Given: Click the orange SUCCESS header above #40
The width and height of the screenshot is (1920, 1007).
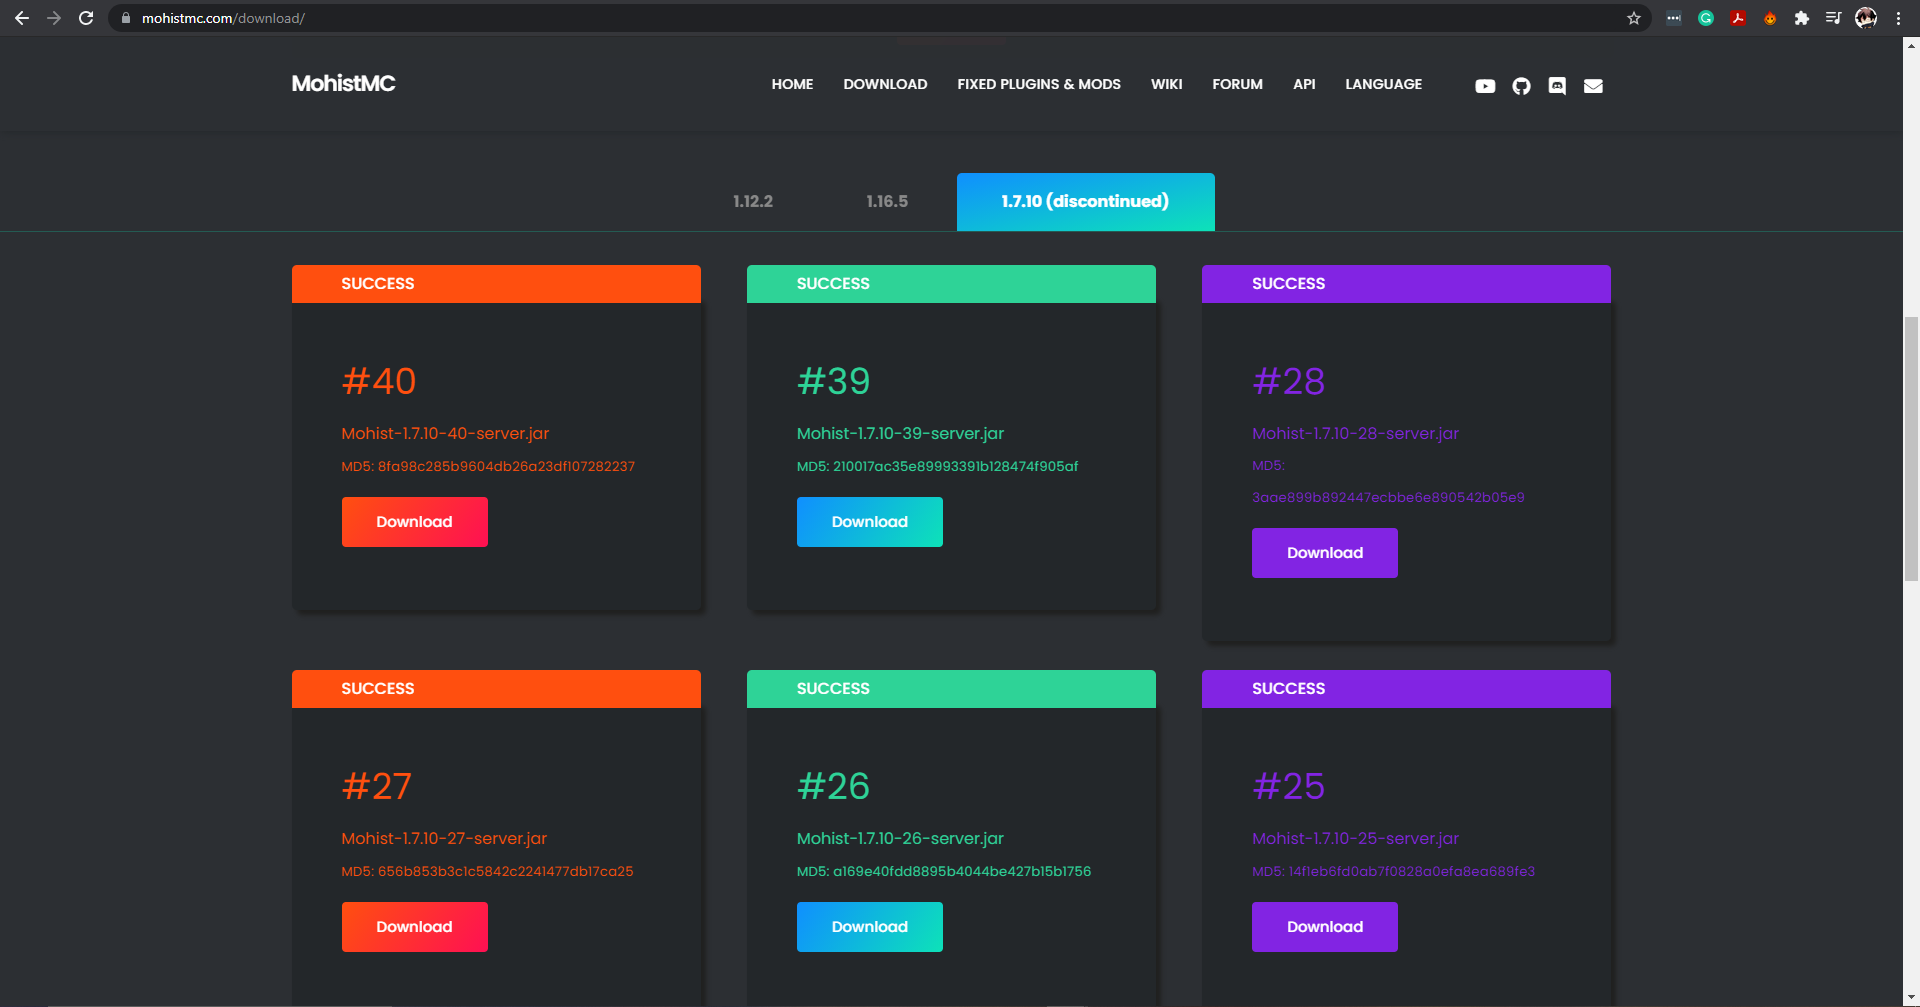Looking at the screenshot, I should (496, 284).
